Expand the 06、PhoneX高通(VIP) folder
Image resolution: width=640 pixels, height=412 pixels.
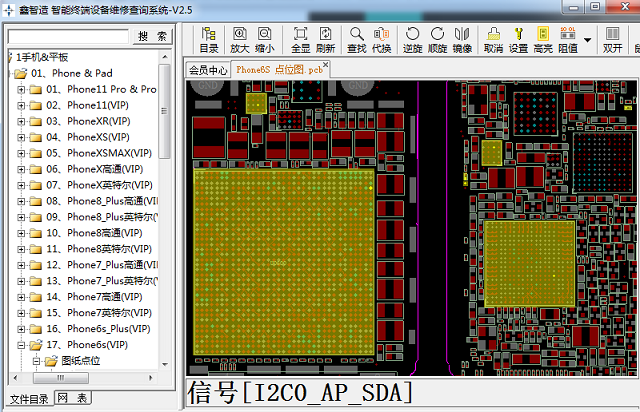click(21, 169)
